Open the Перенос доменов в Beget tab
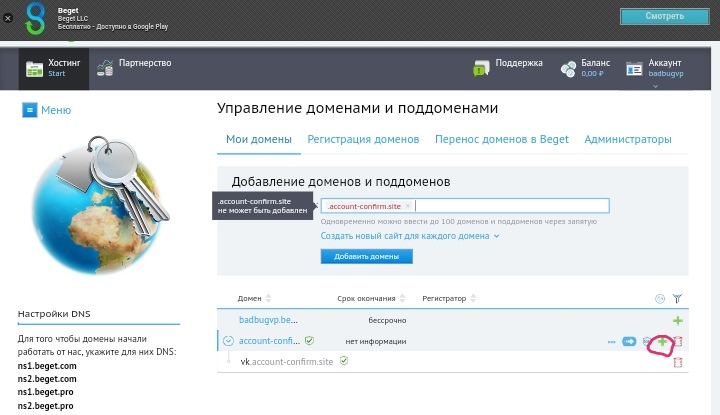Image resolution: width=720 pixels, height=415 pixels. coord(501,139)
